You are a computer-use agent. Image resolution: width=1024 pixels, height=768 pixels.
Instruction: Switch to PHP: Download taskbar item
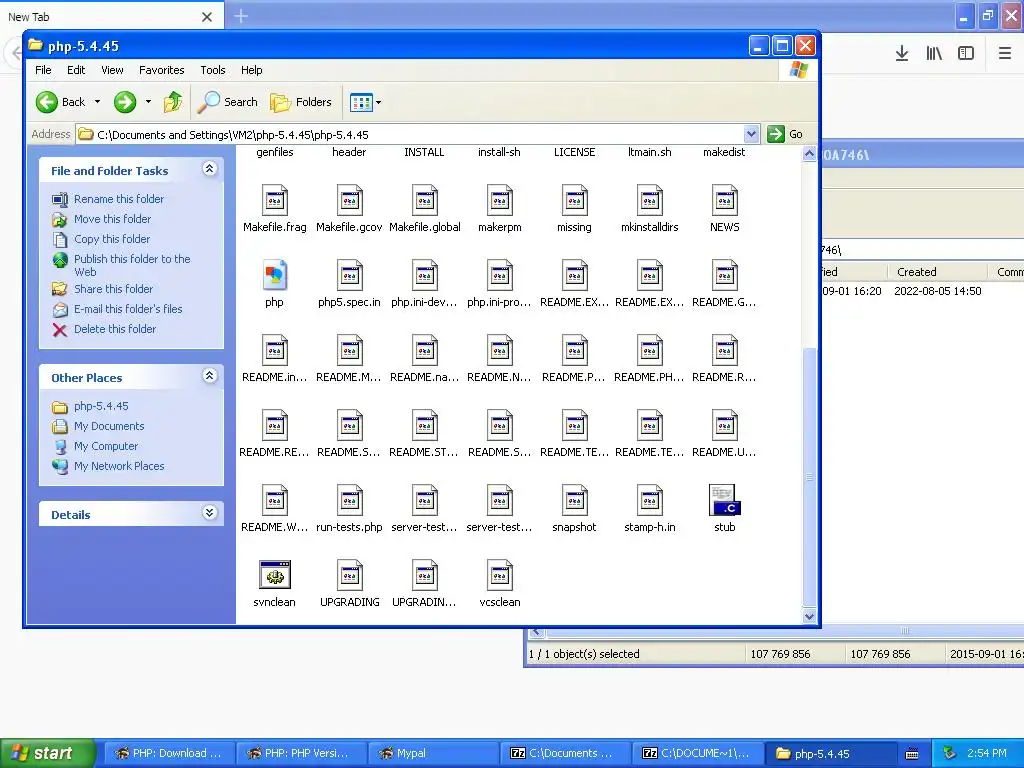tap(169, 753)
